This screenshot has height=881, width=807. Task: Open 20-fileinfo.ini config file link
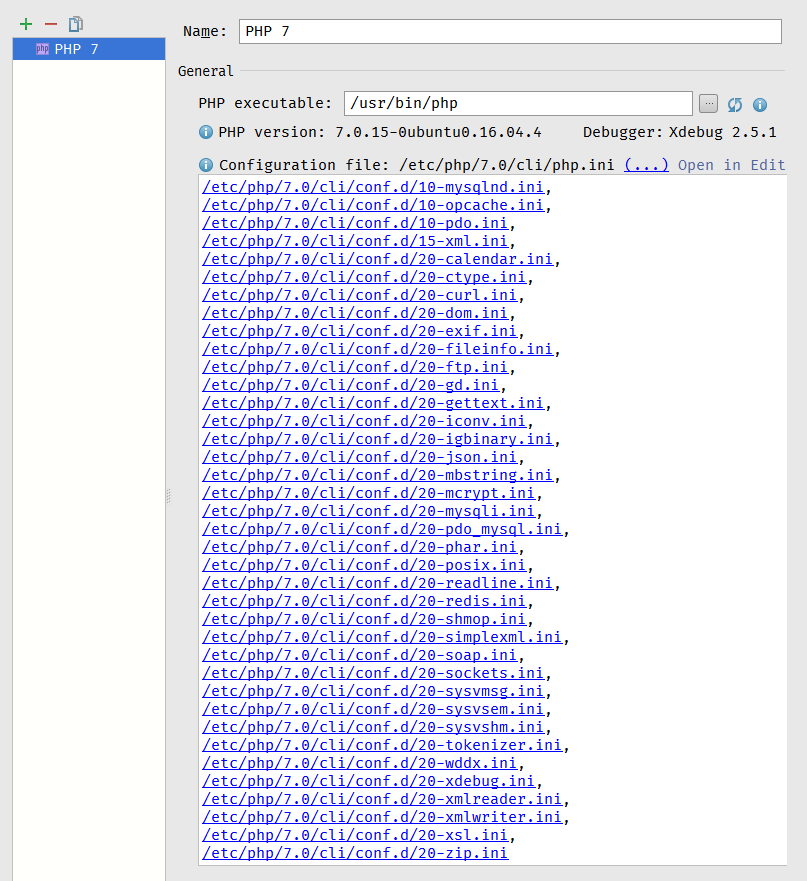pos(378,349)
